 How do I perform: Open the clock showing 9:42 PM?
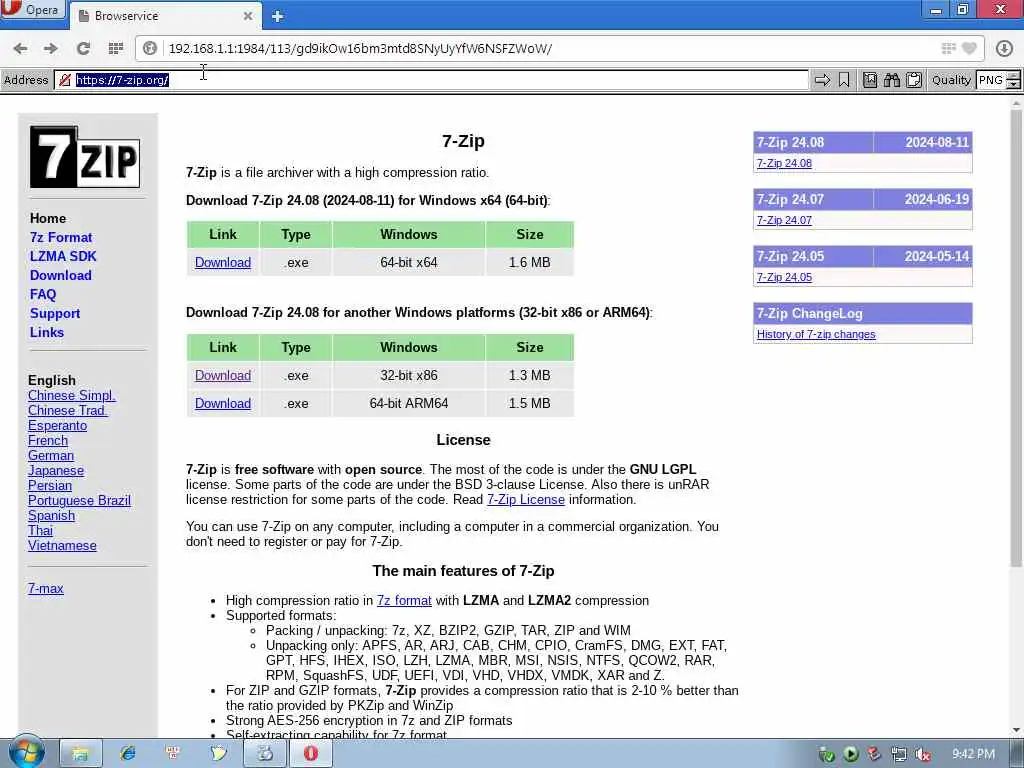coord(973,754)
